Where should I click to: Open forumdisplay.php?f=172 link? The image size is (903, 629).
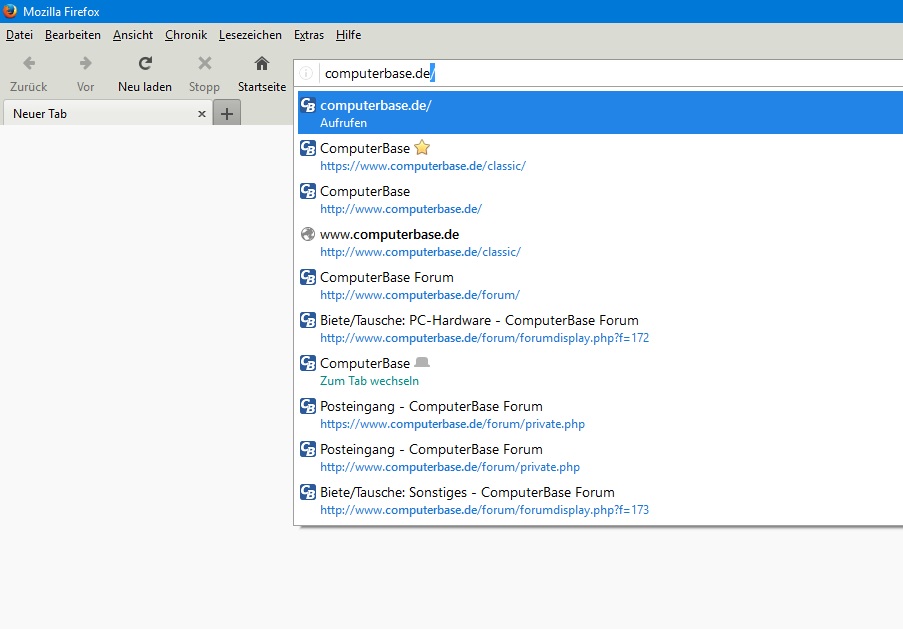pos(484,338)
